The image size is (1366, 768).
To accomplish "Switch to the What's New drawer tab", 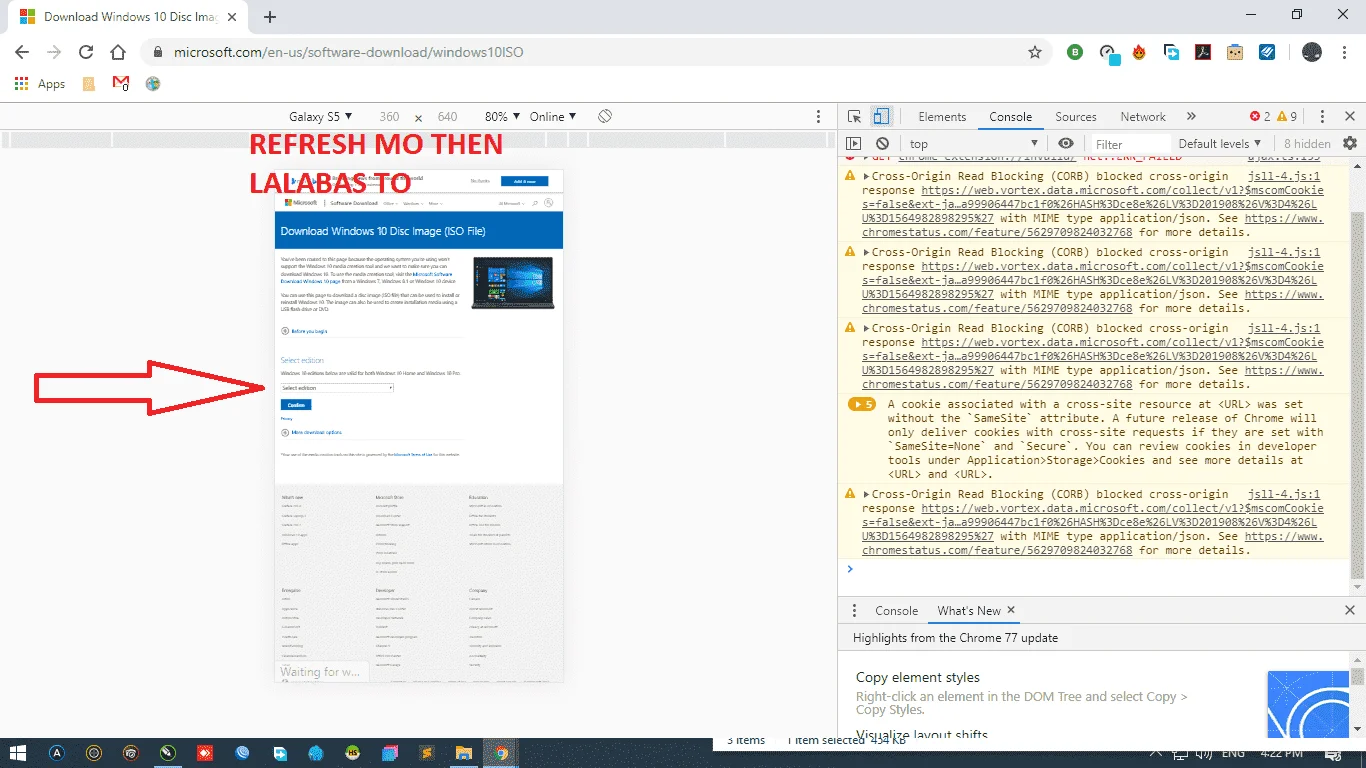I will coord(968,611).
